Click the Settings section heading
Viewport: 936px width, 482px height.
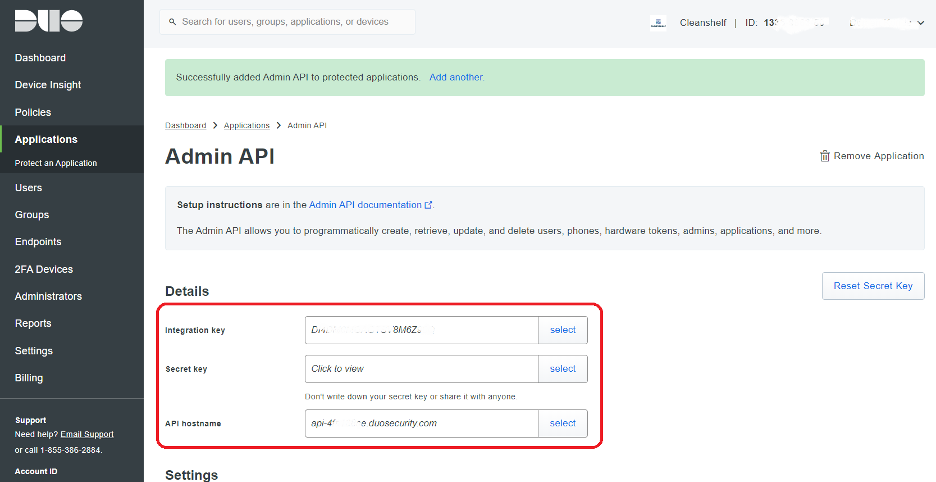tap(191, 475)
